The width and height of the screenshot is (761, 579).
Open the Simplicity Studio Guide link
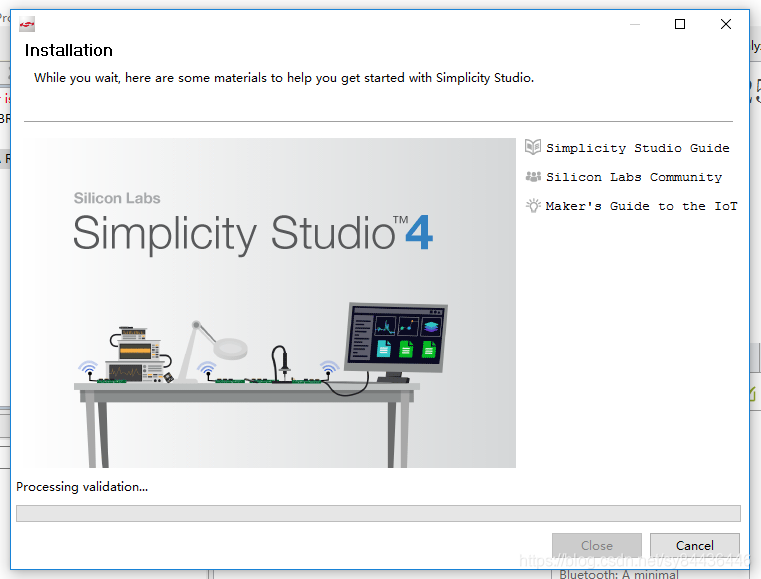point(637,148)
